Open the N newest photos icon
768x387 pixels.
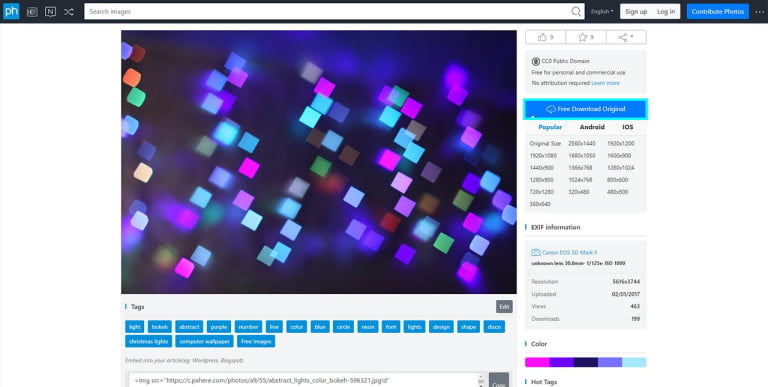pyautogui.click(x=50, y=12)
